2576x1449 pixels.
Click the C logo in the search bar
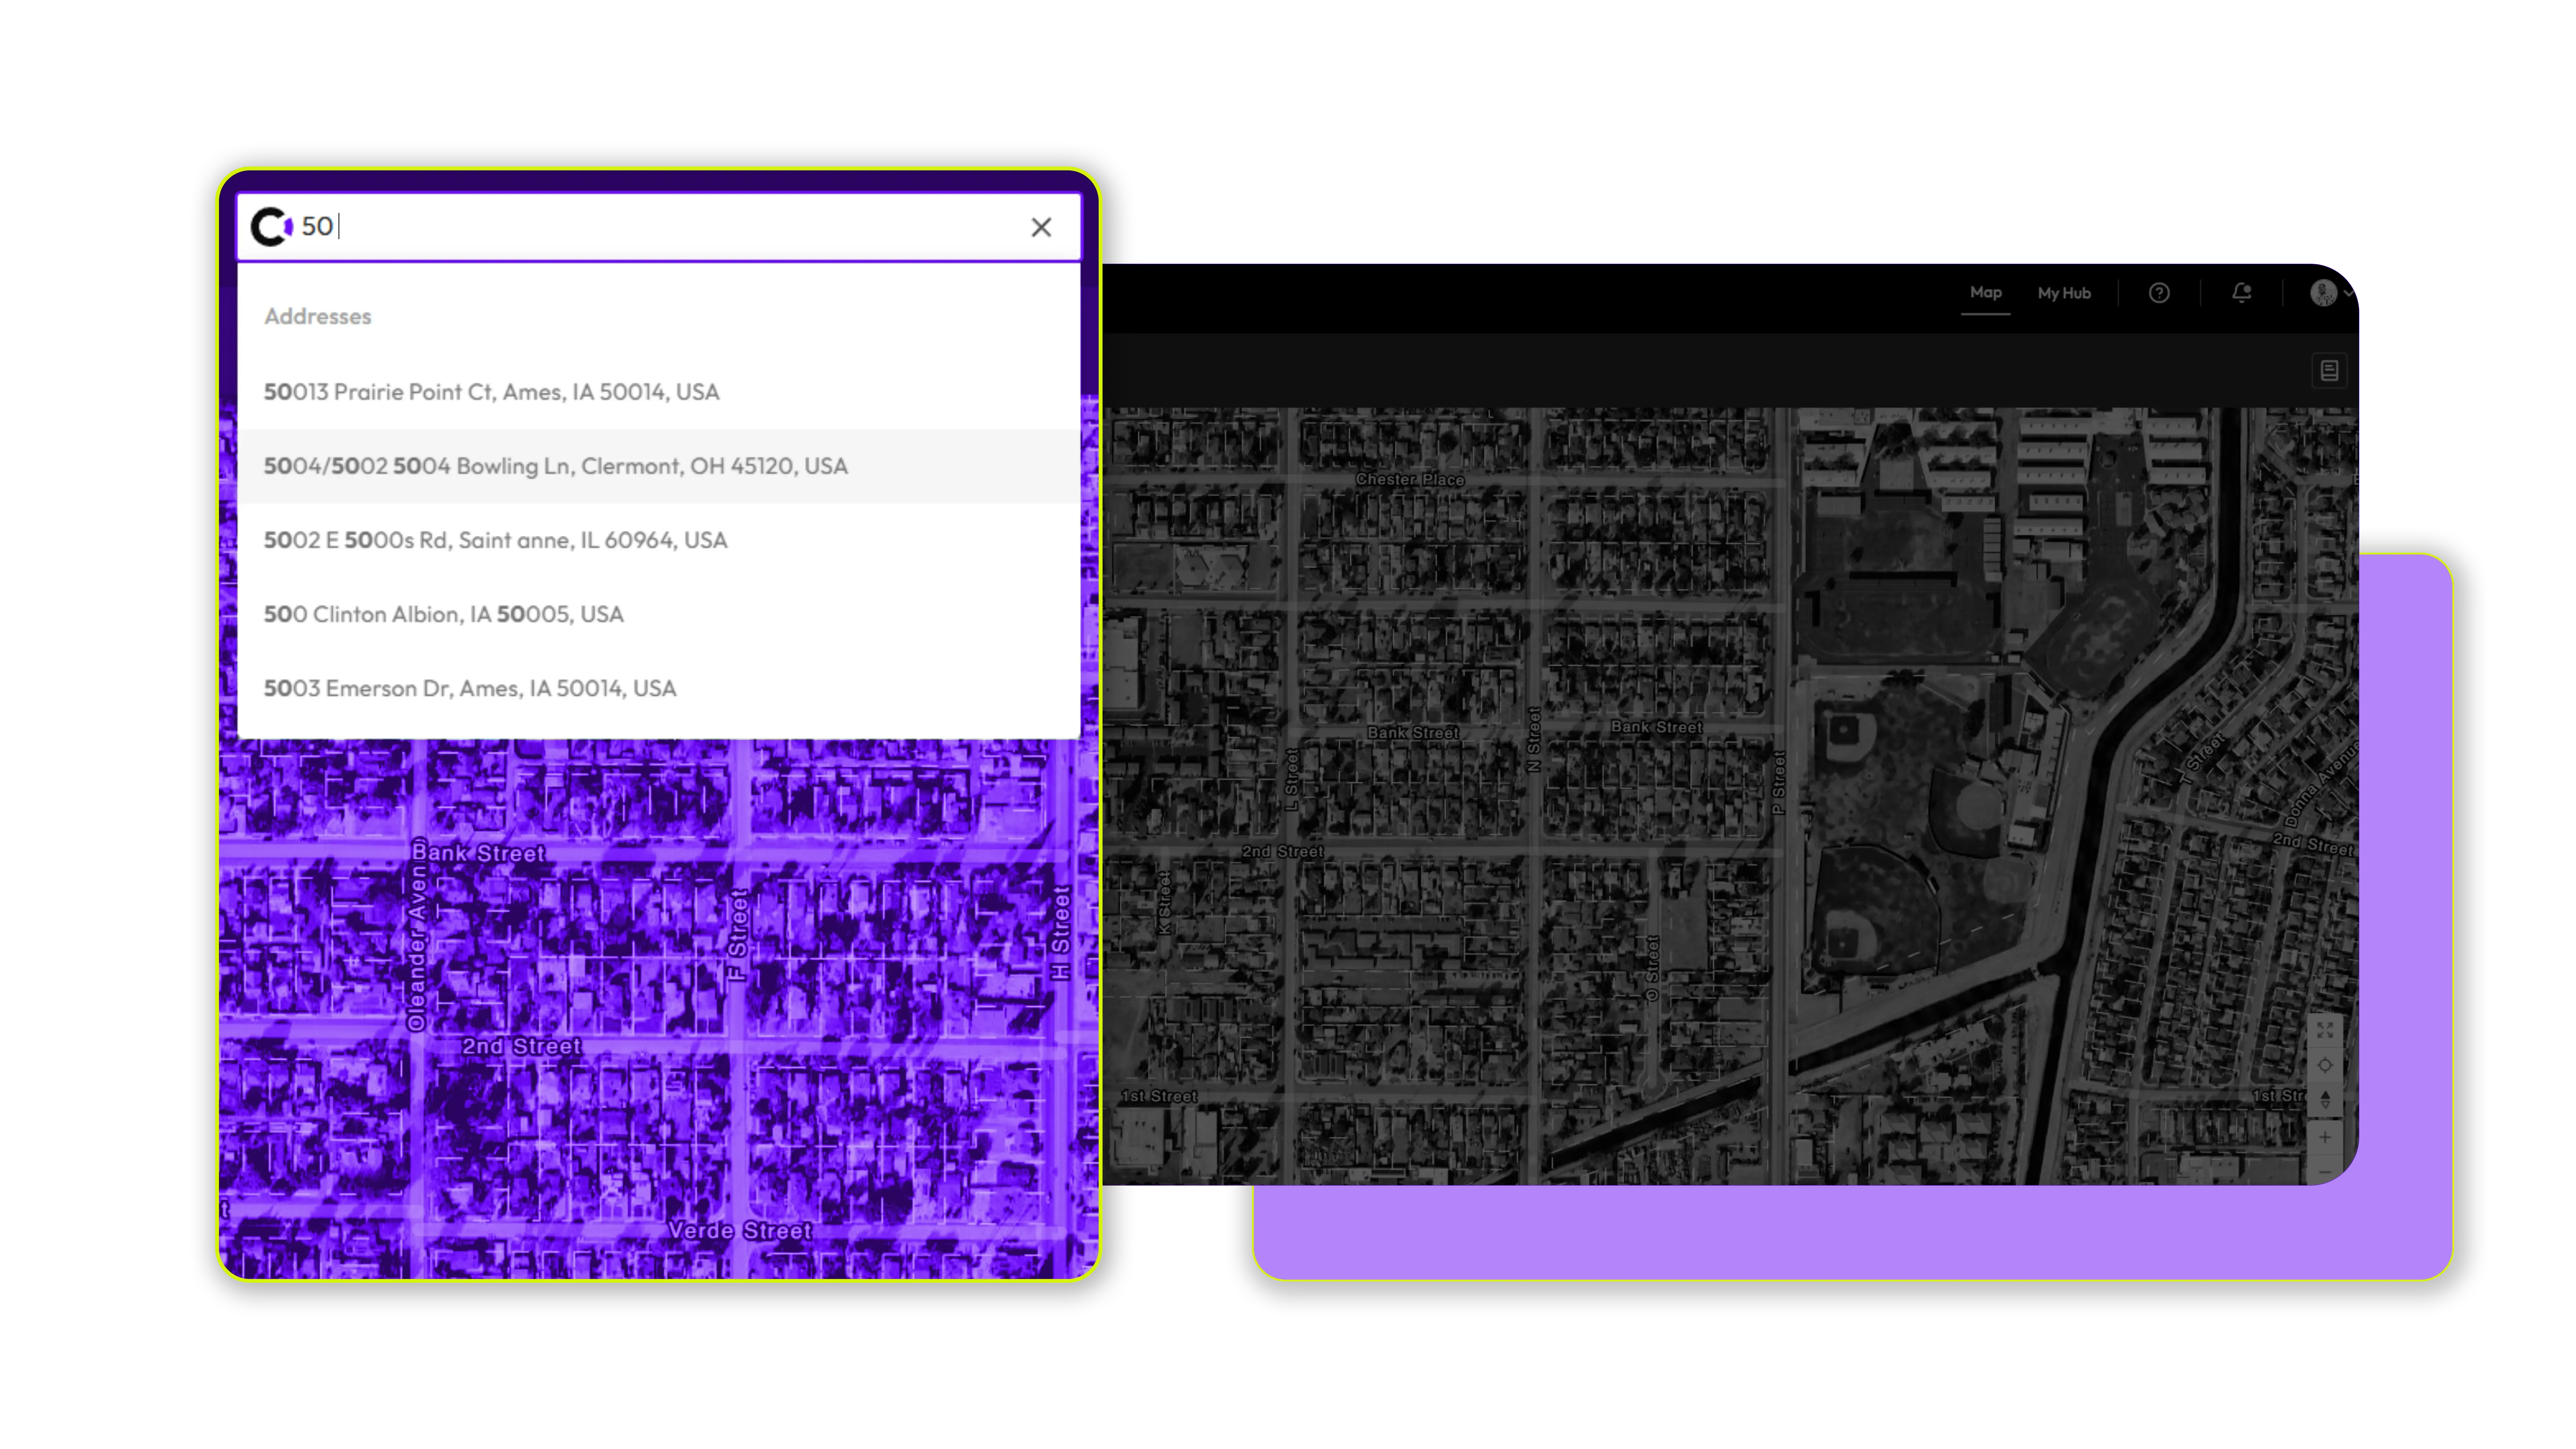coord(271,227)
